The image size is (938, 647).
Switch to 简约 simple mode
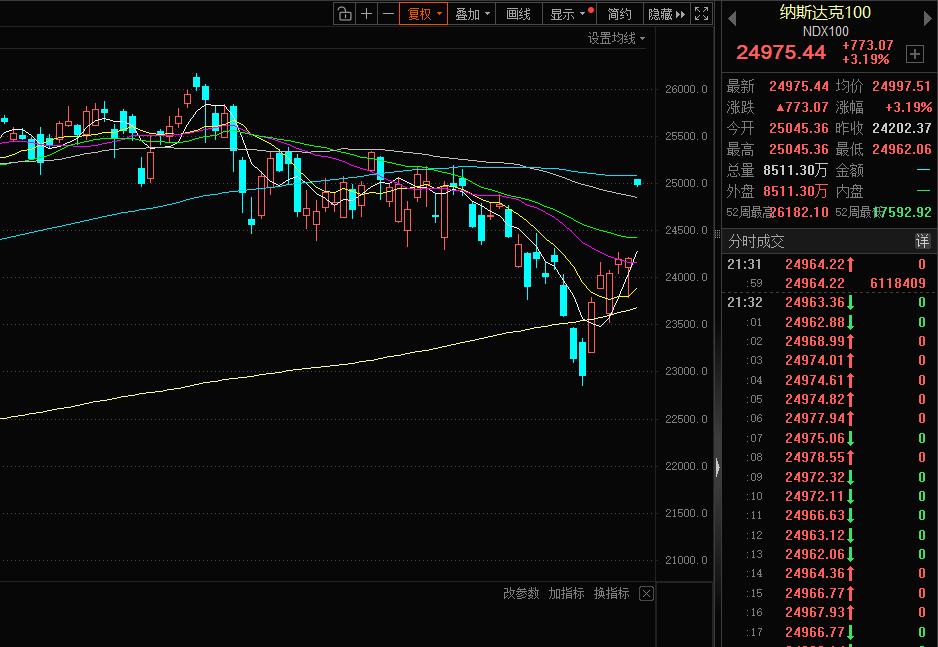click(x=619, y=14)
